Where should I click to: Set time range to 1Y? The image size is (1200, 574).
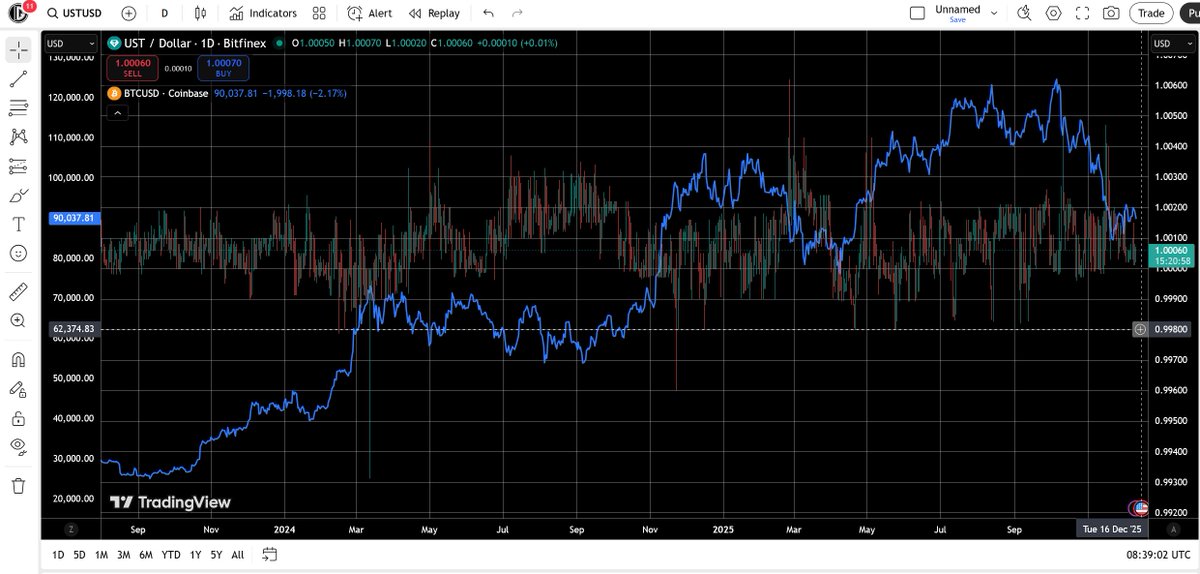coord(195,554)
